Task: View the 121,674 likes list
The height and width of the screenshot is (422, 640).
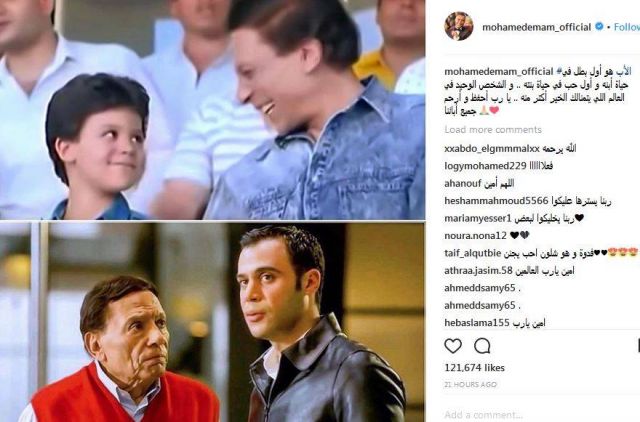Action: (x=474, y=368)
